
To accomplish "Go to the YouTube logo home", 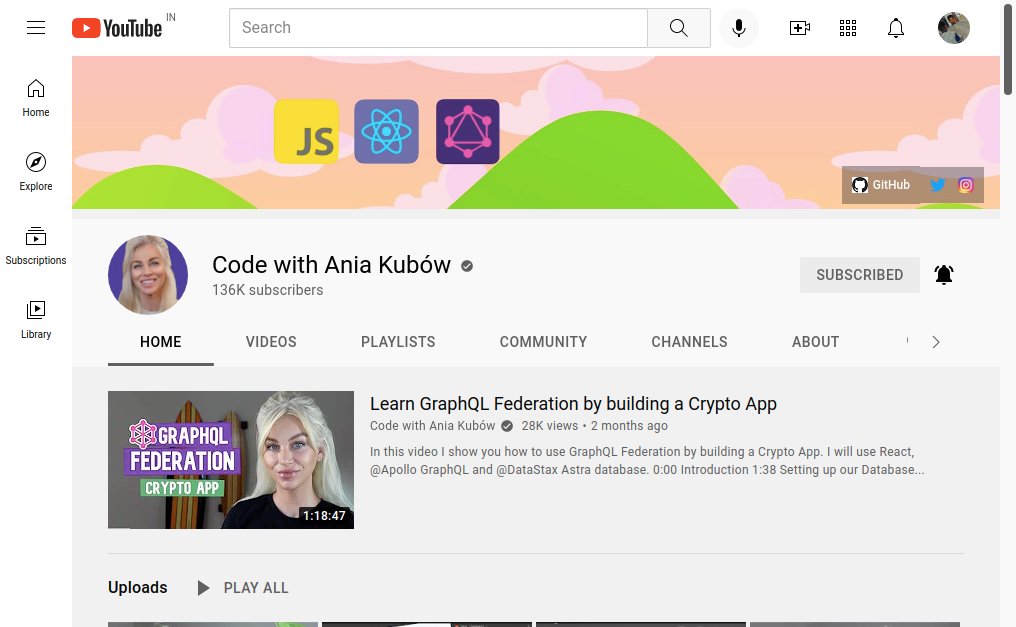I will (117, 28).
